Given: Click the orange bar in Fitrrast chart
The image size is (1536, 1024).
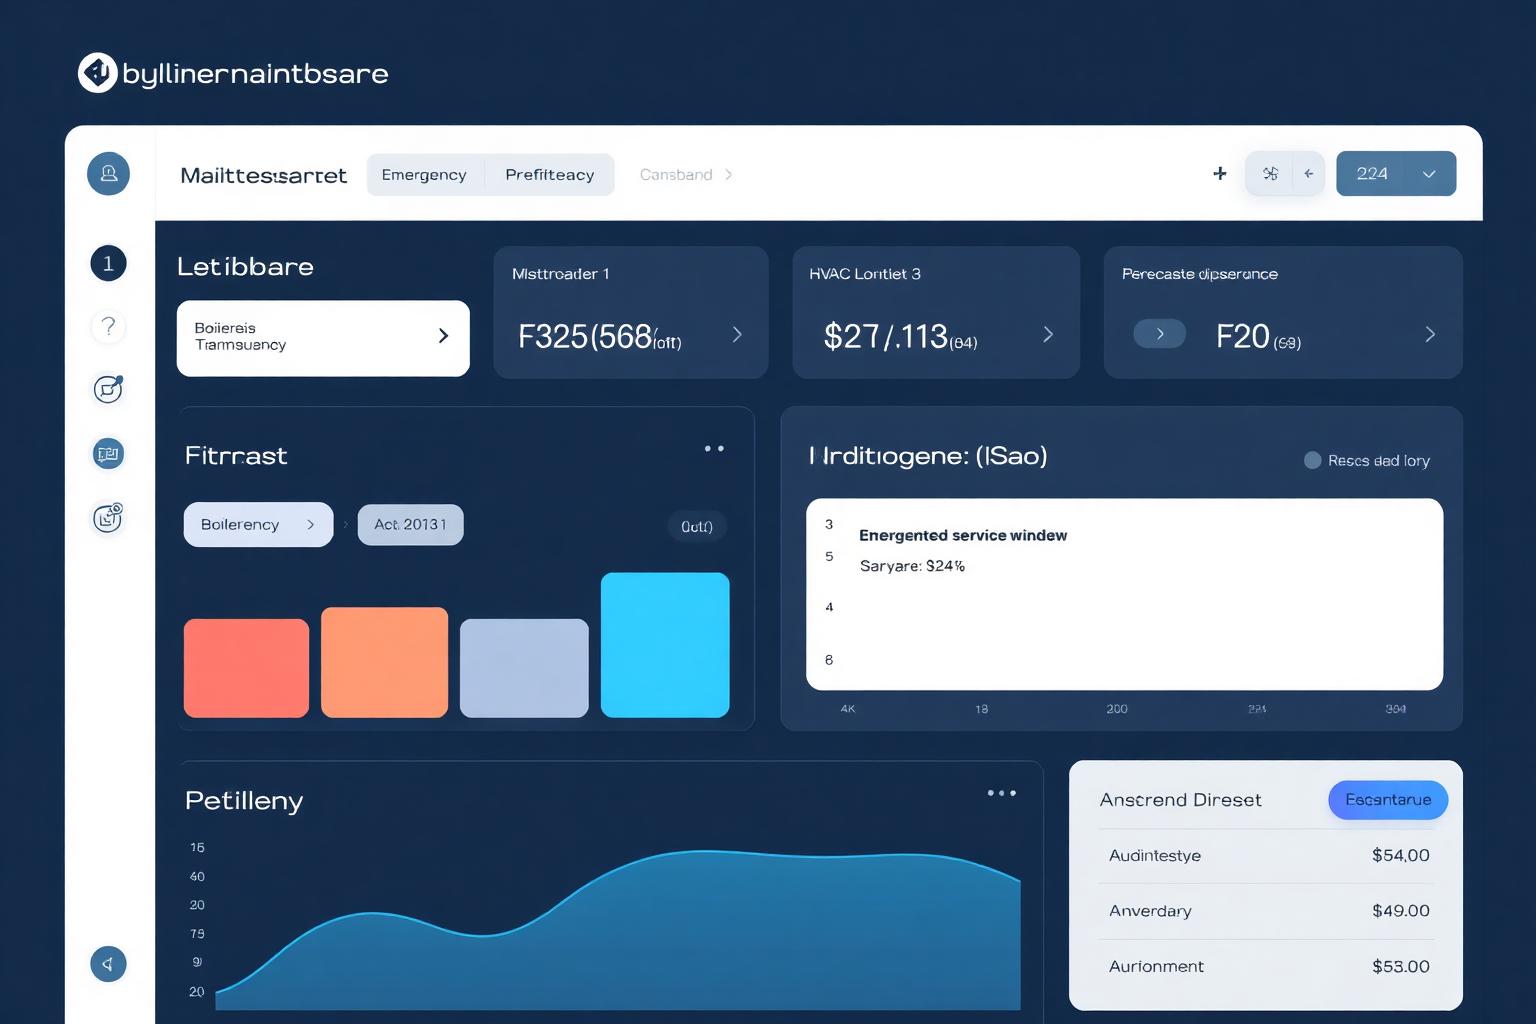Looking at the screenshot, I should 385,662.
